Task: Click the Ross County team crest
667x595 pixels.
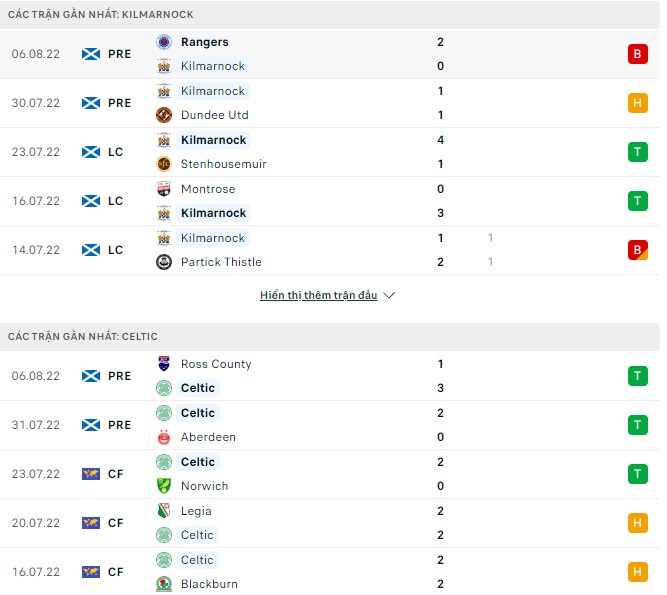Action: point(165,364)
